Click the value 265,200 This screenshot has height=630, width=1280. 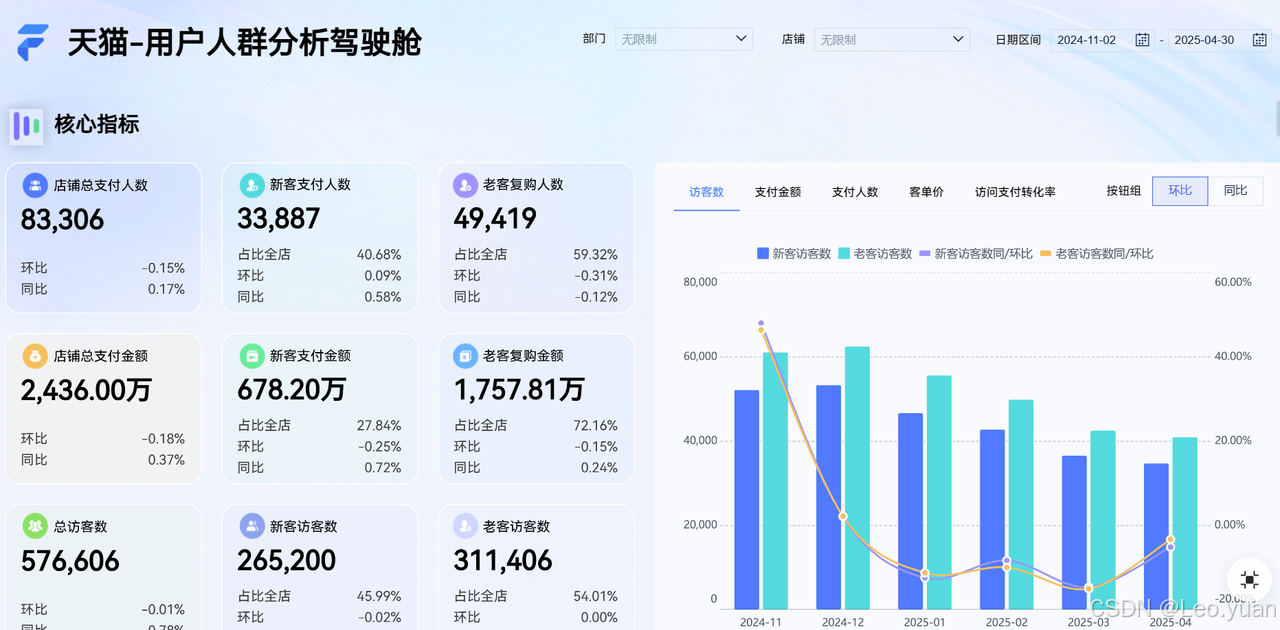point(287,561)
